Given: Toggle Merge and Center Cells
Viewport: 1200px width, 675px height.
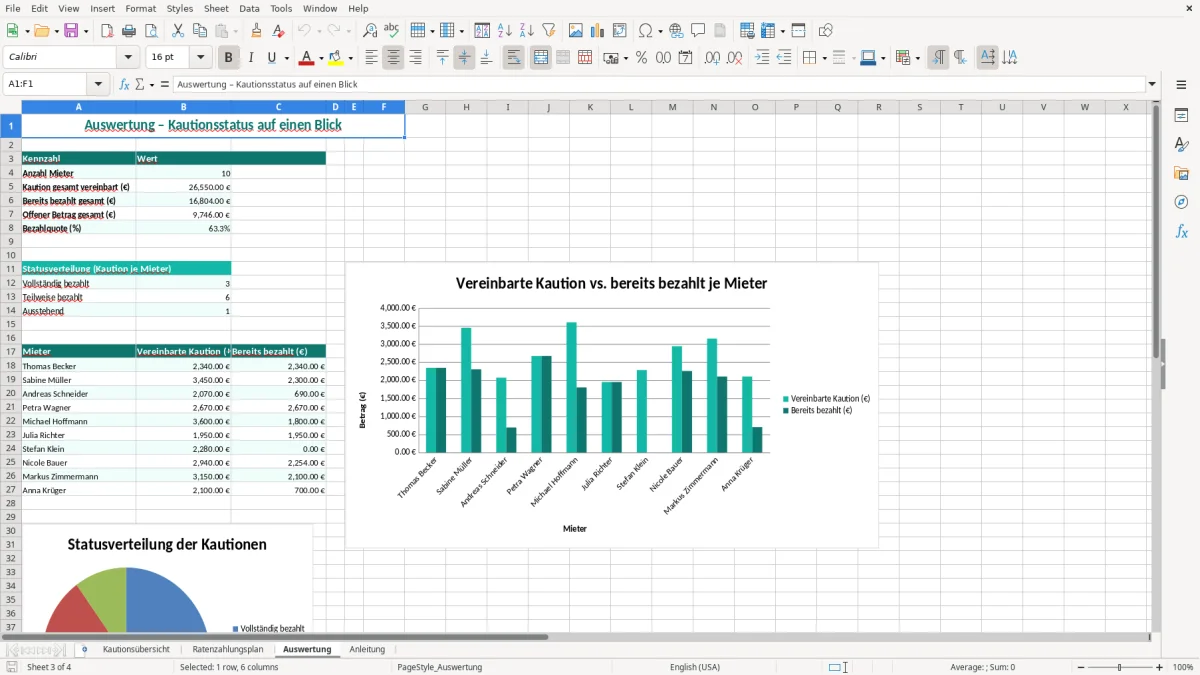Looking at the screenshot, I should (540, 58).
